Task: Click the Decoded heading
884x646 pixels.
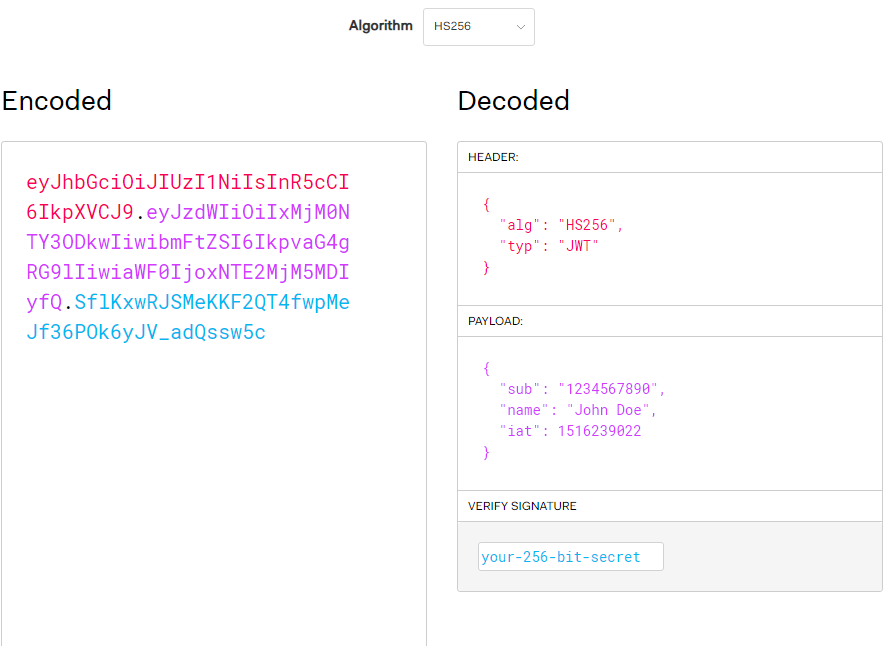Action: click(x=514, y=101)
